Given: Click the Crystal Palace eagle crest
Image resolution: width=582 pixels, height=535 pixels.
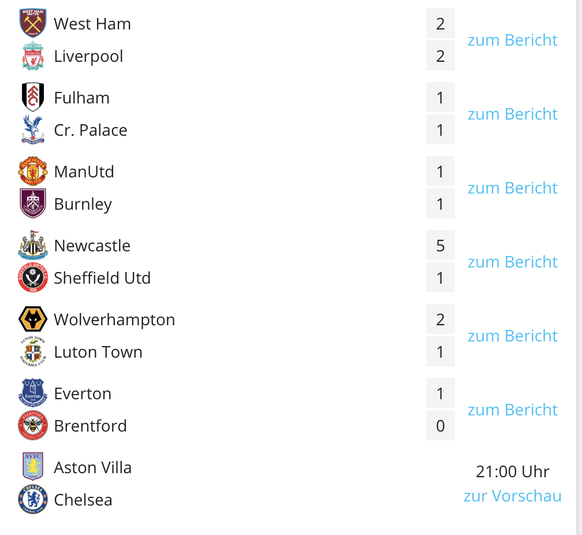Looking at the screenshot, I should pyautogui.click(x=33, y=130).
